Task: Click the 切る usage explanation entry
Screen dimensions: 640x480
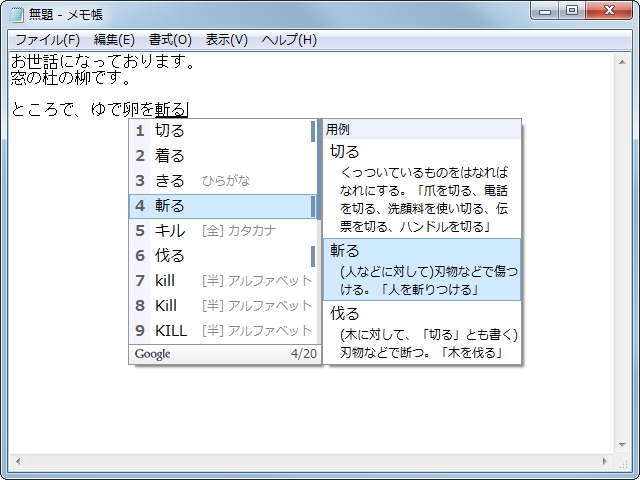Action: 422,189
